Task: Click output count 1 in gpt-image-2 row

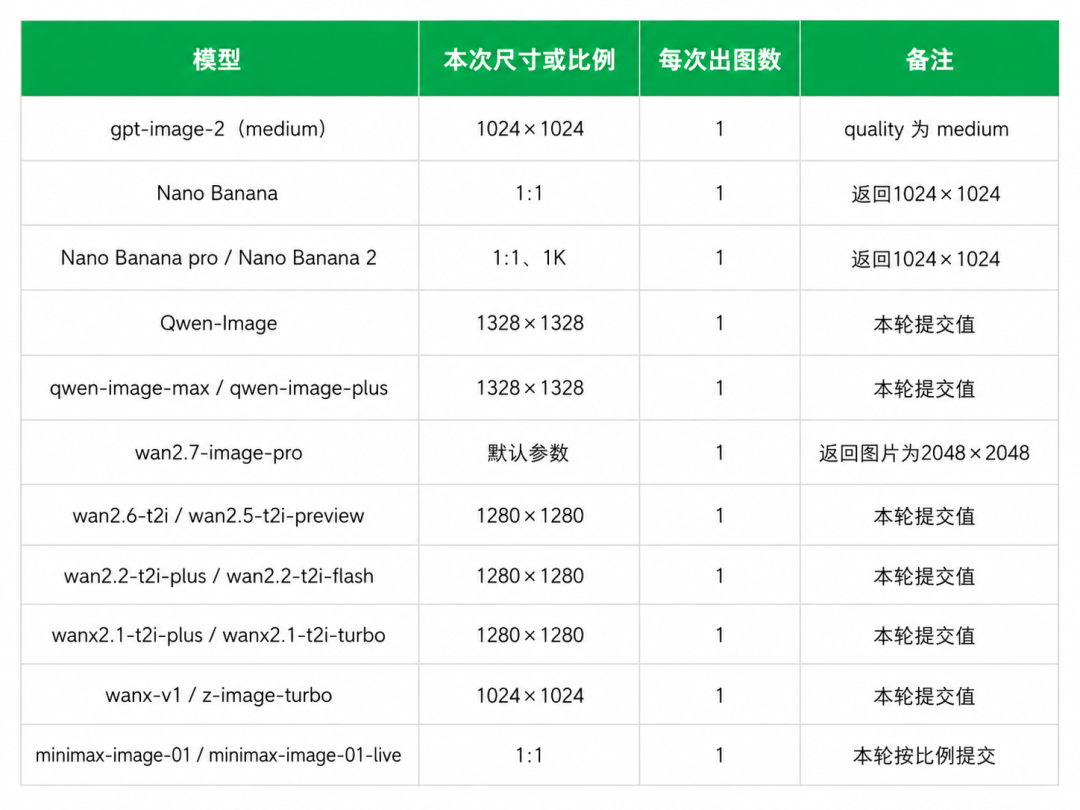Action: 719,129
